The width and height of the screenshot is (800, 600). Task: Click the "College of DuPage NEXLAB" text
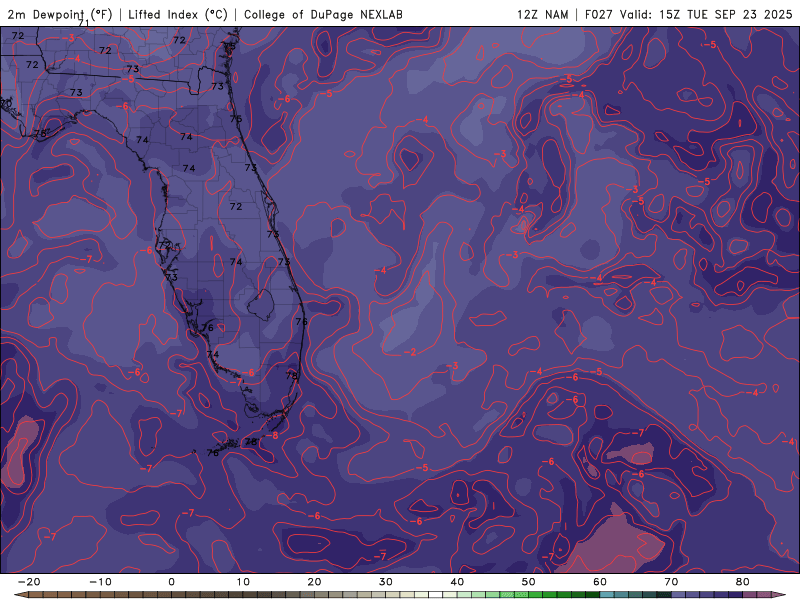coord(323,14)
